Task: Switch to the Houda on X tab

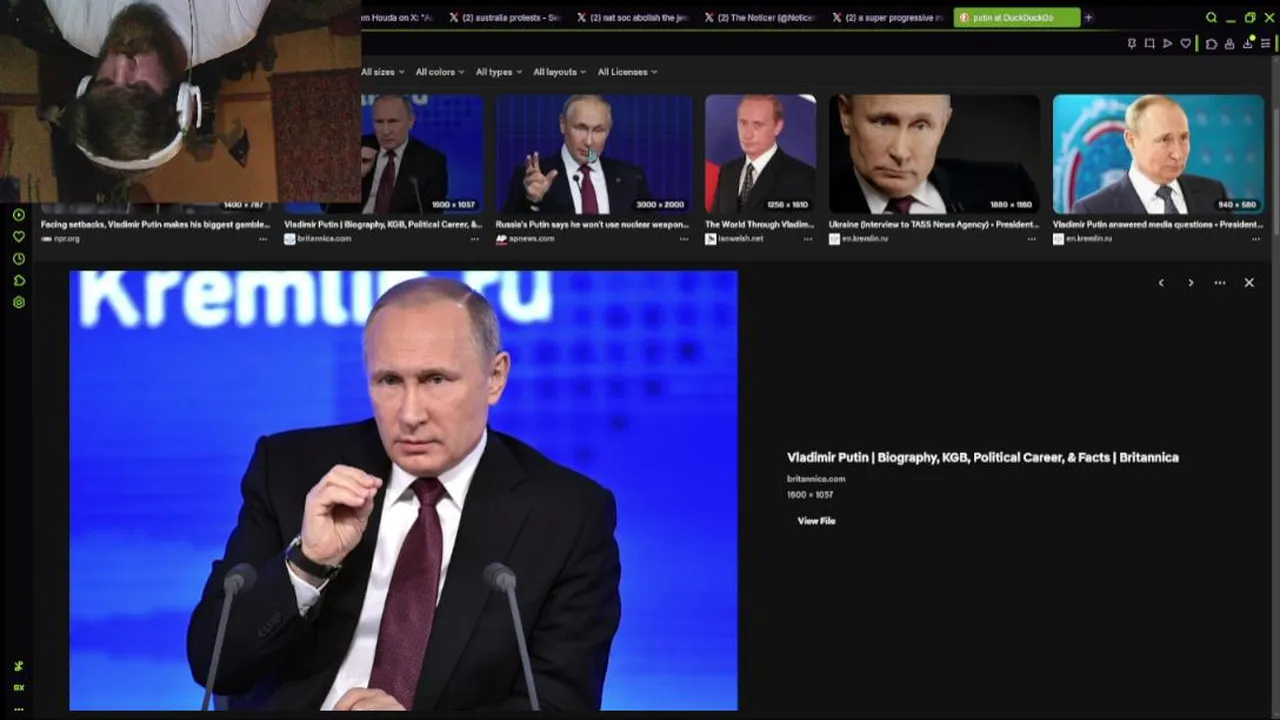Action: [x=400, y=18]
